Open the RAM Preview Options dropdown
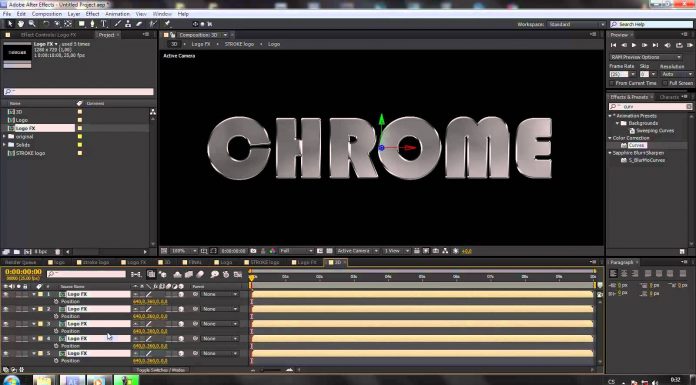This screenshot has width=696, height=385. 646,57
